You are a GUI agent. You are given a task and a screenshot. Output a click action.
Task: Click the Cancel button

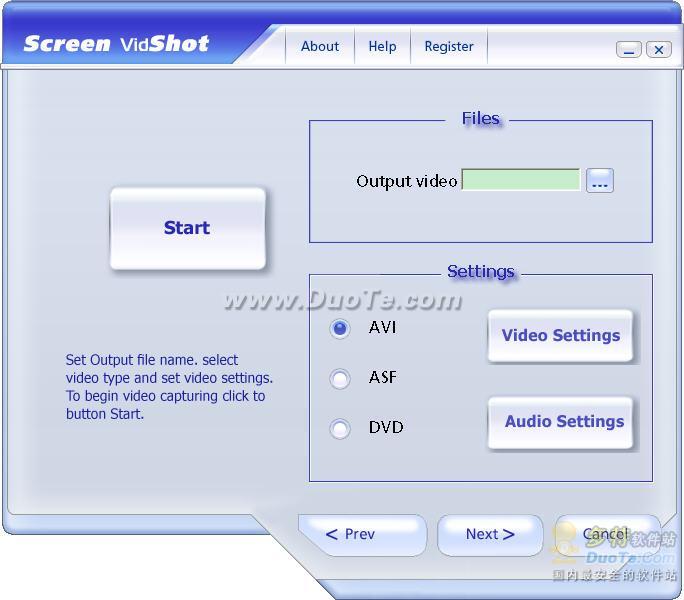tap(607, 535)
